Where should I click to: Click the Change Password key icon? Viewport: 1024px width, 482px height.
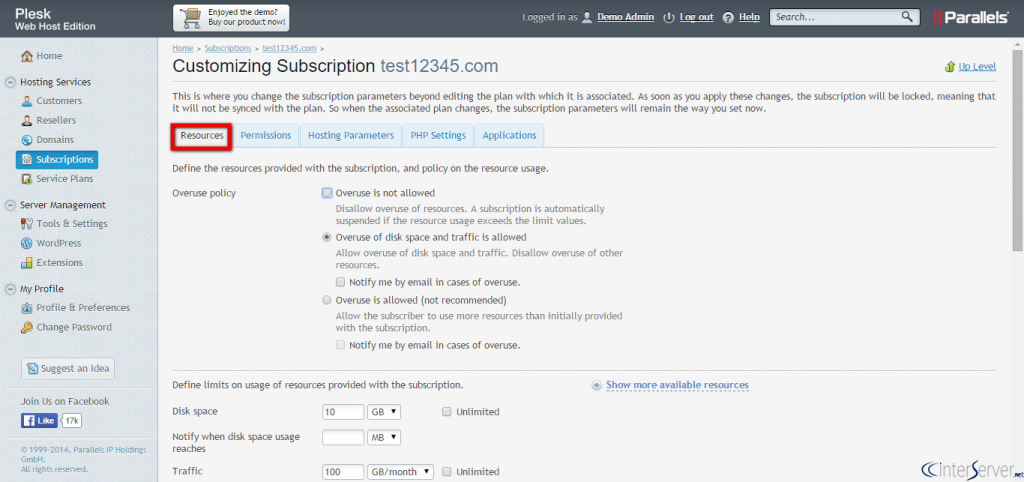[x=27, y=328]
